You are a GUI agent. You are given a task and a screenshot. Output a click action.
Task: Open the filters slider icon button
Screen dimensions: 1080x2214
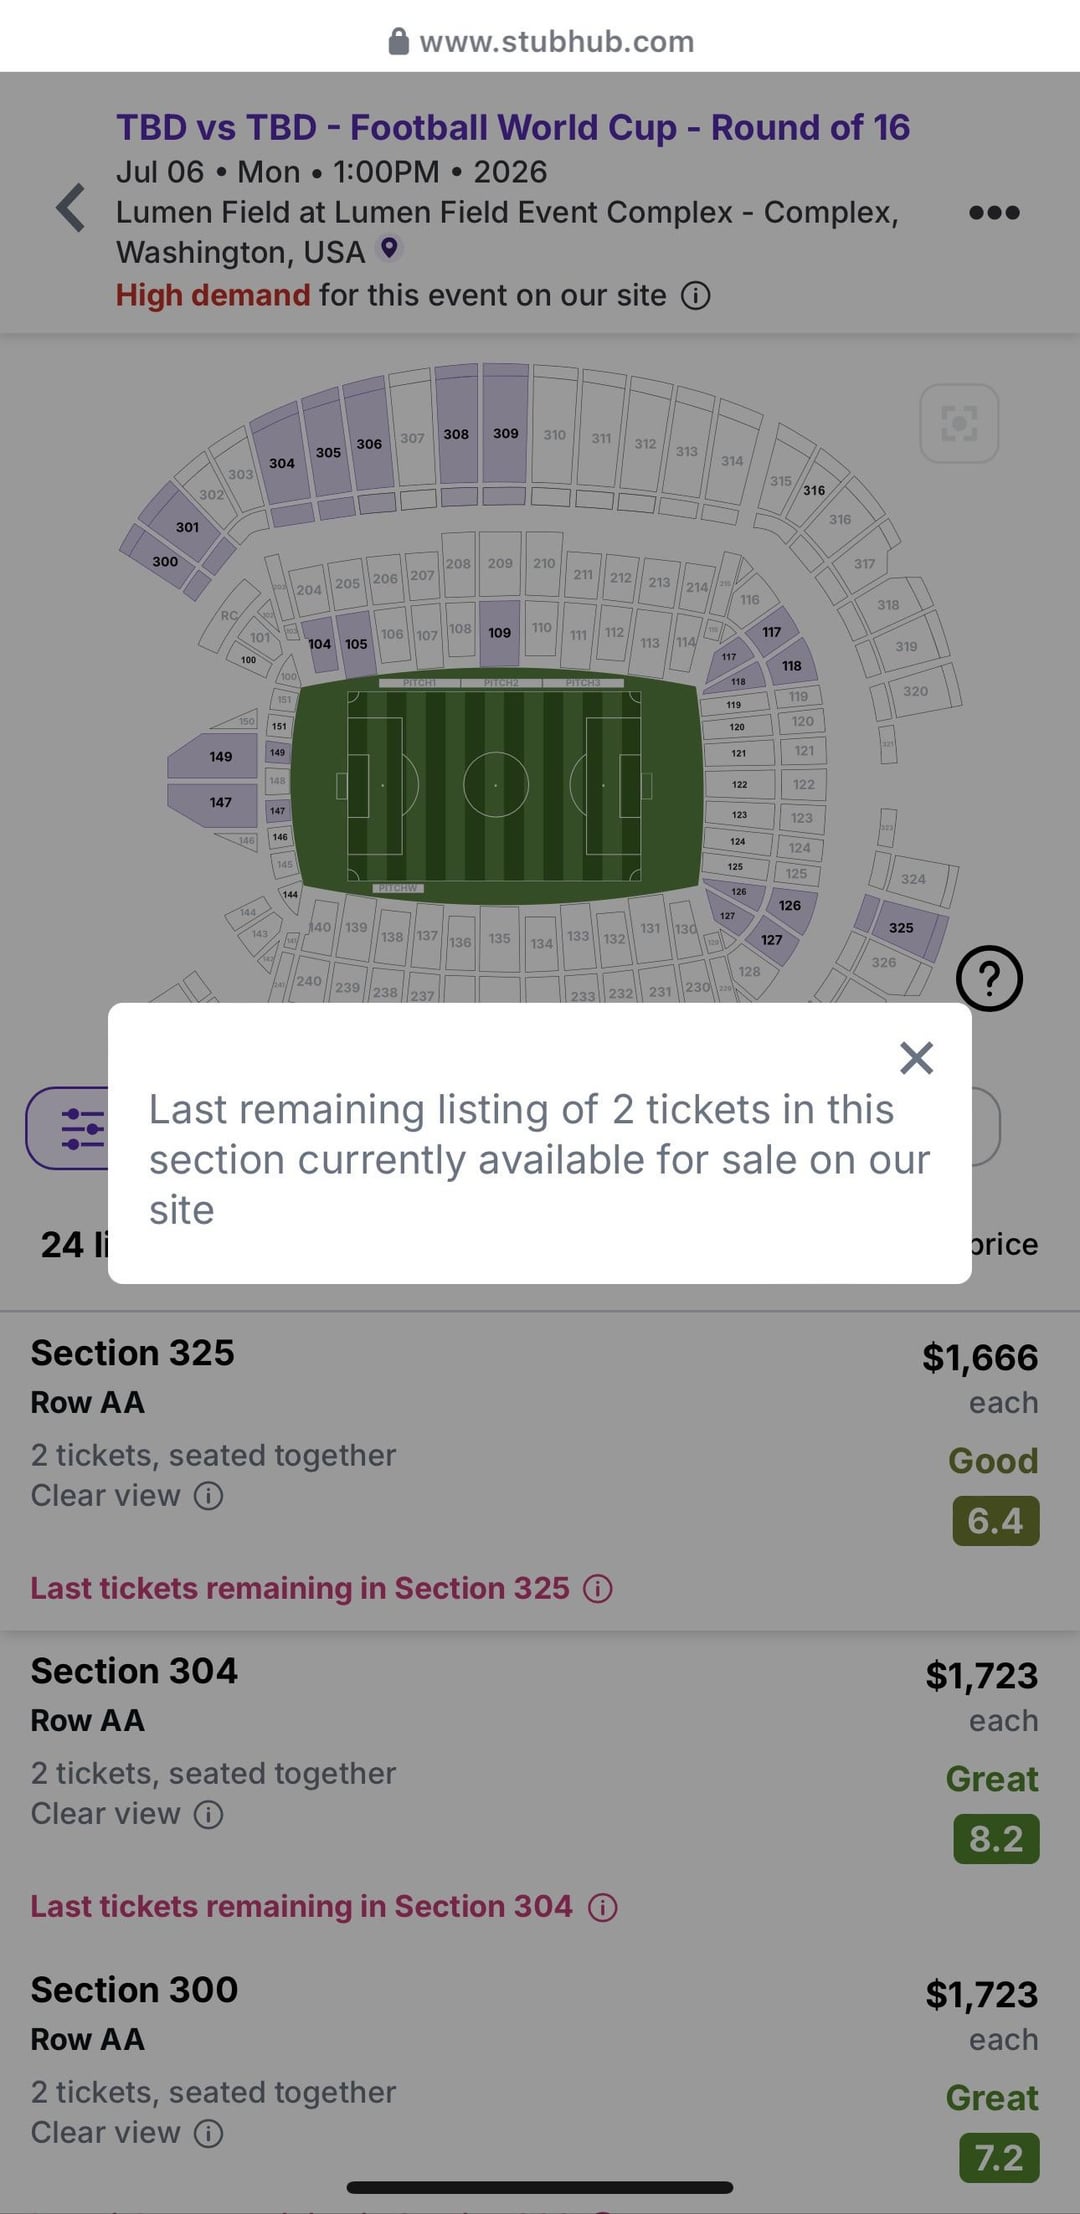click(x=80, y=1128)
